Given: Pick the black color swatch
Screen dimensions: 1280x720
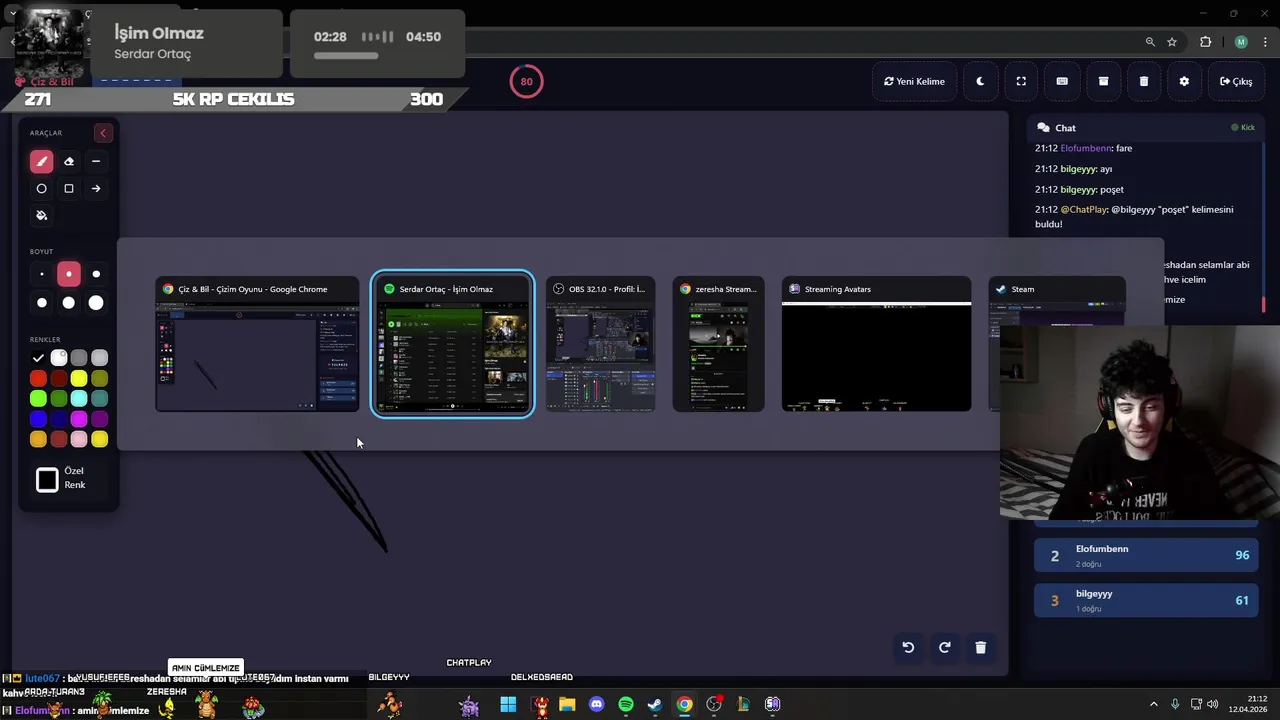Looking at the screenshot, I should tap(38, 358).
